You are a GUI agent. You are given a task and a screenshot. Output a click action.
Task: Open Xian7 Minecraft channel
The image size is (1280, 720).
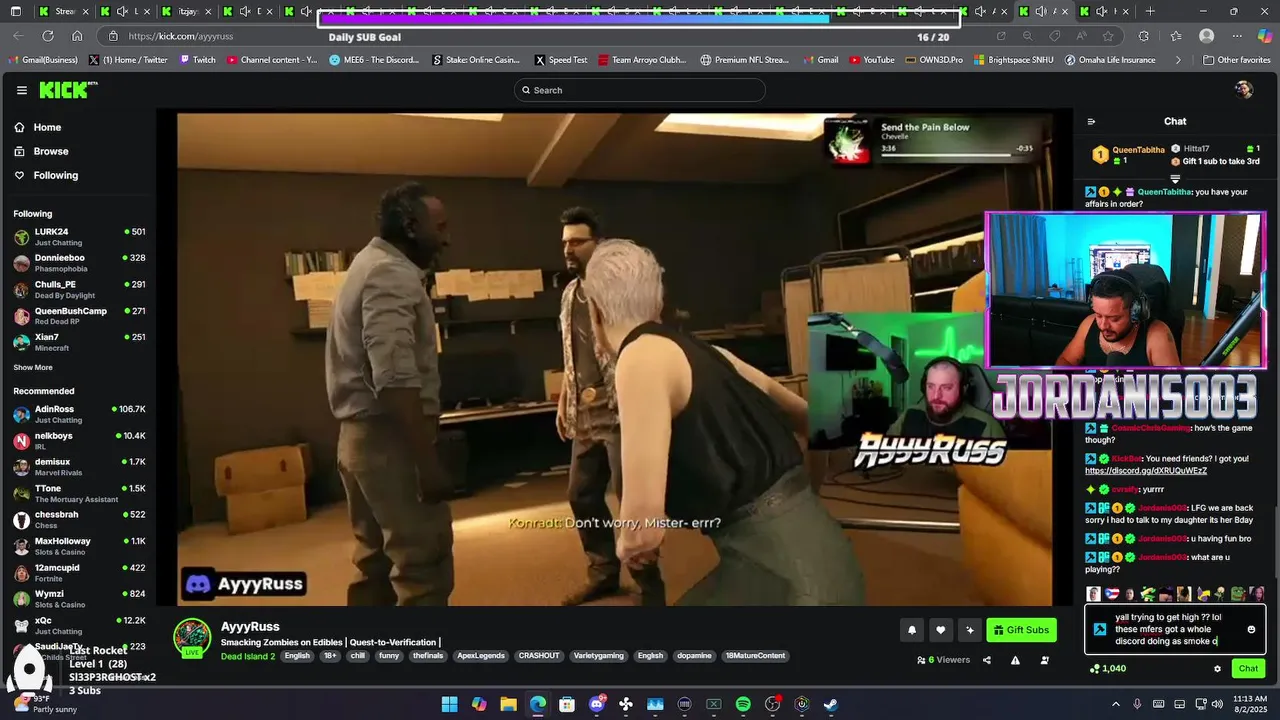pyautogui.click(x=78, y=342)
